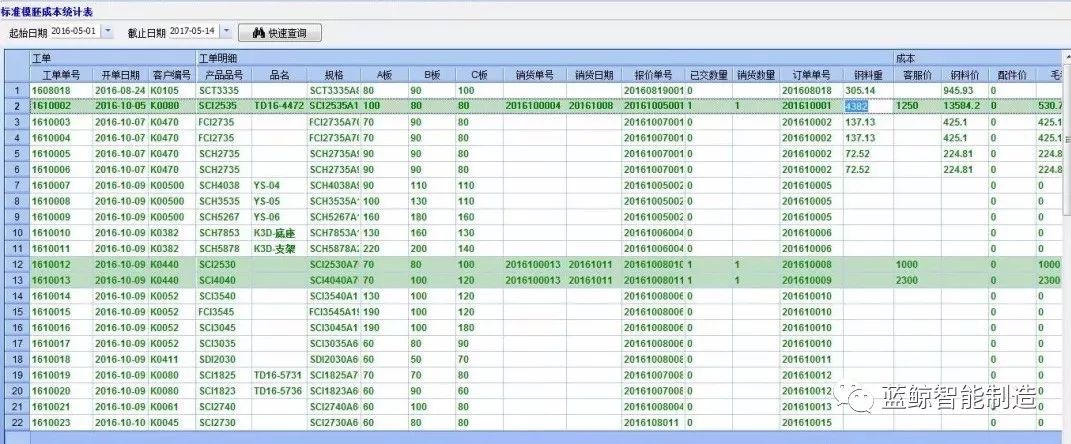The width and height of the screenshot is (1071, 444).
Task: Open the 起始日期 date dropdown arrow
Action: pyautogui.click(x=107, y=32)
